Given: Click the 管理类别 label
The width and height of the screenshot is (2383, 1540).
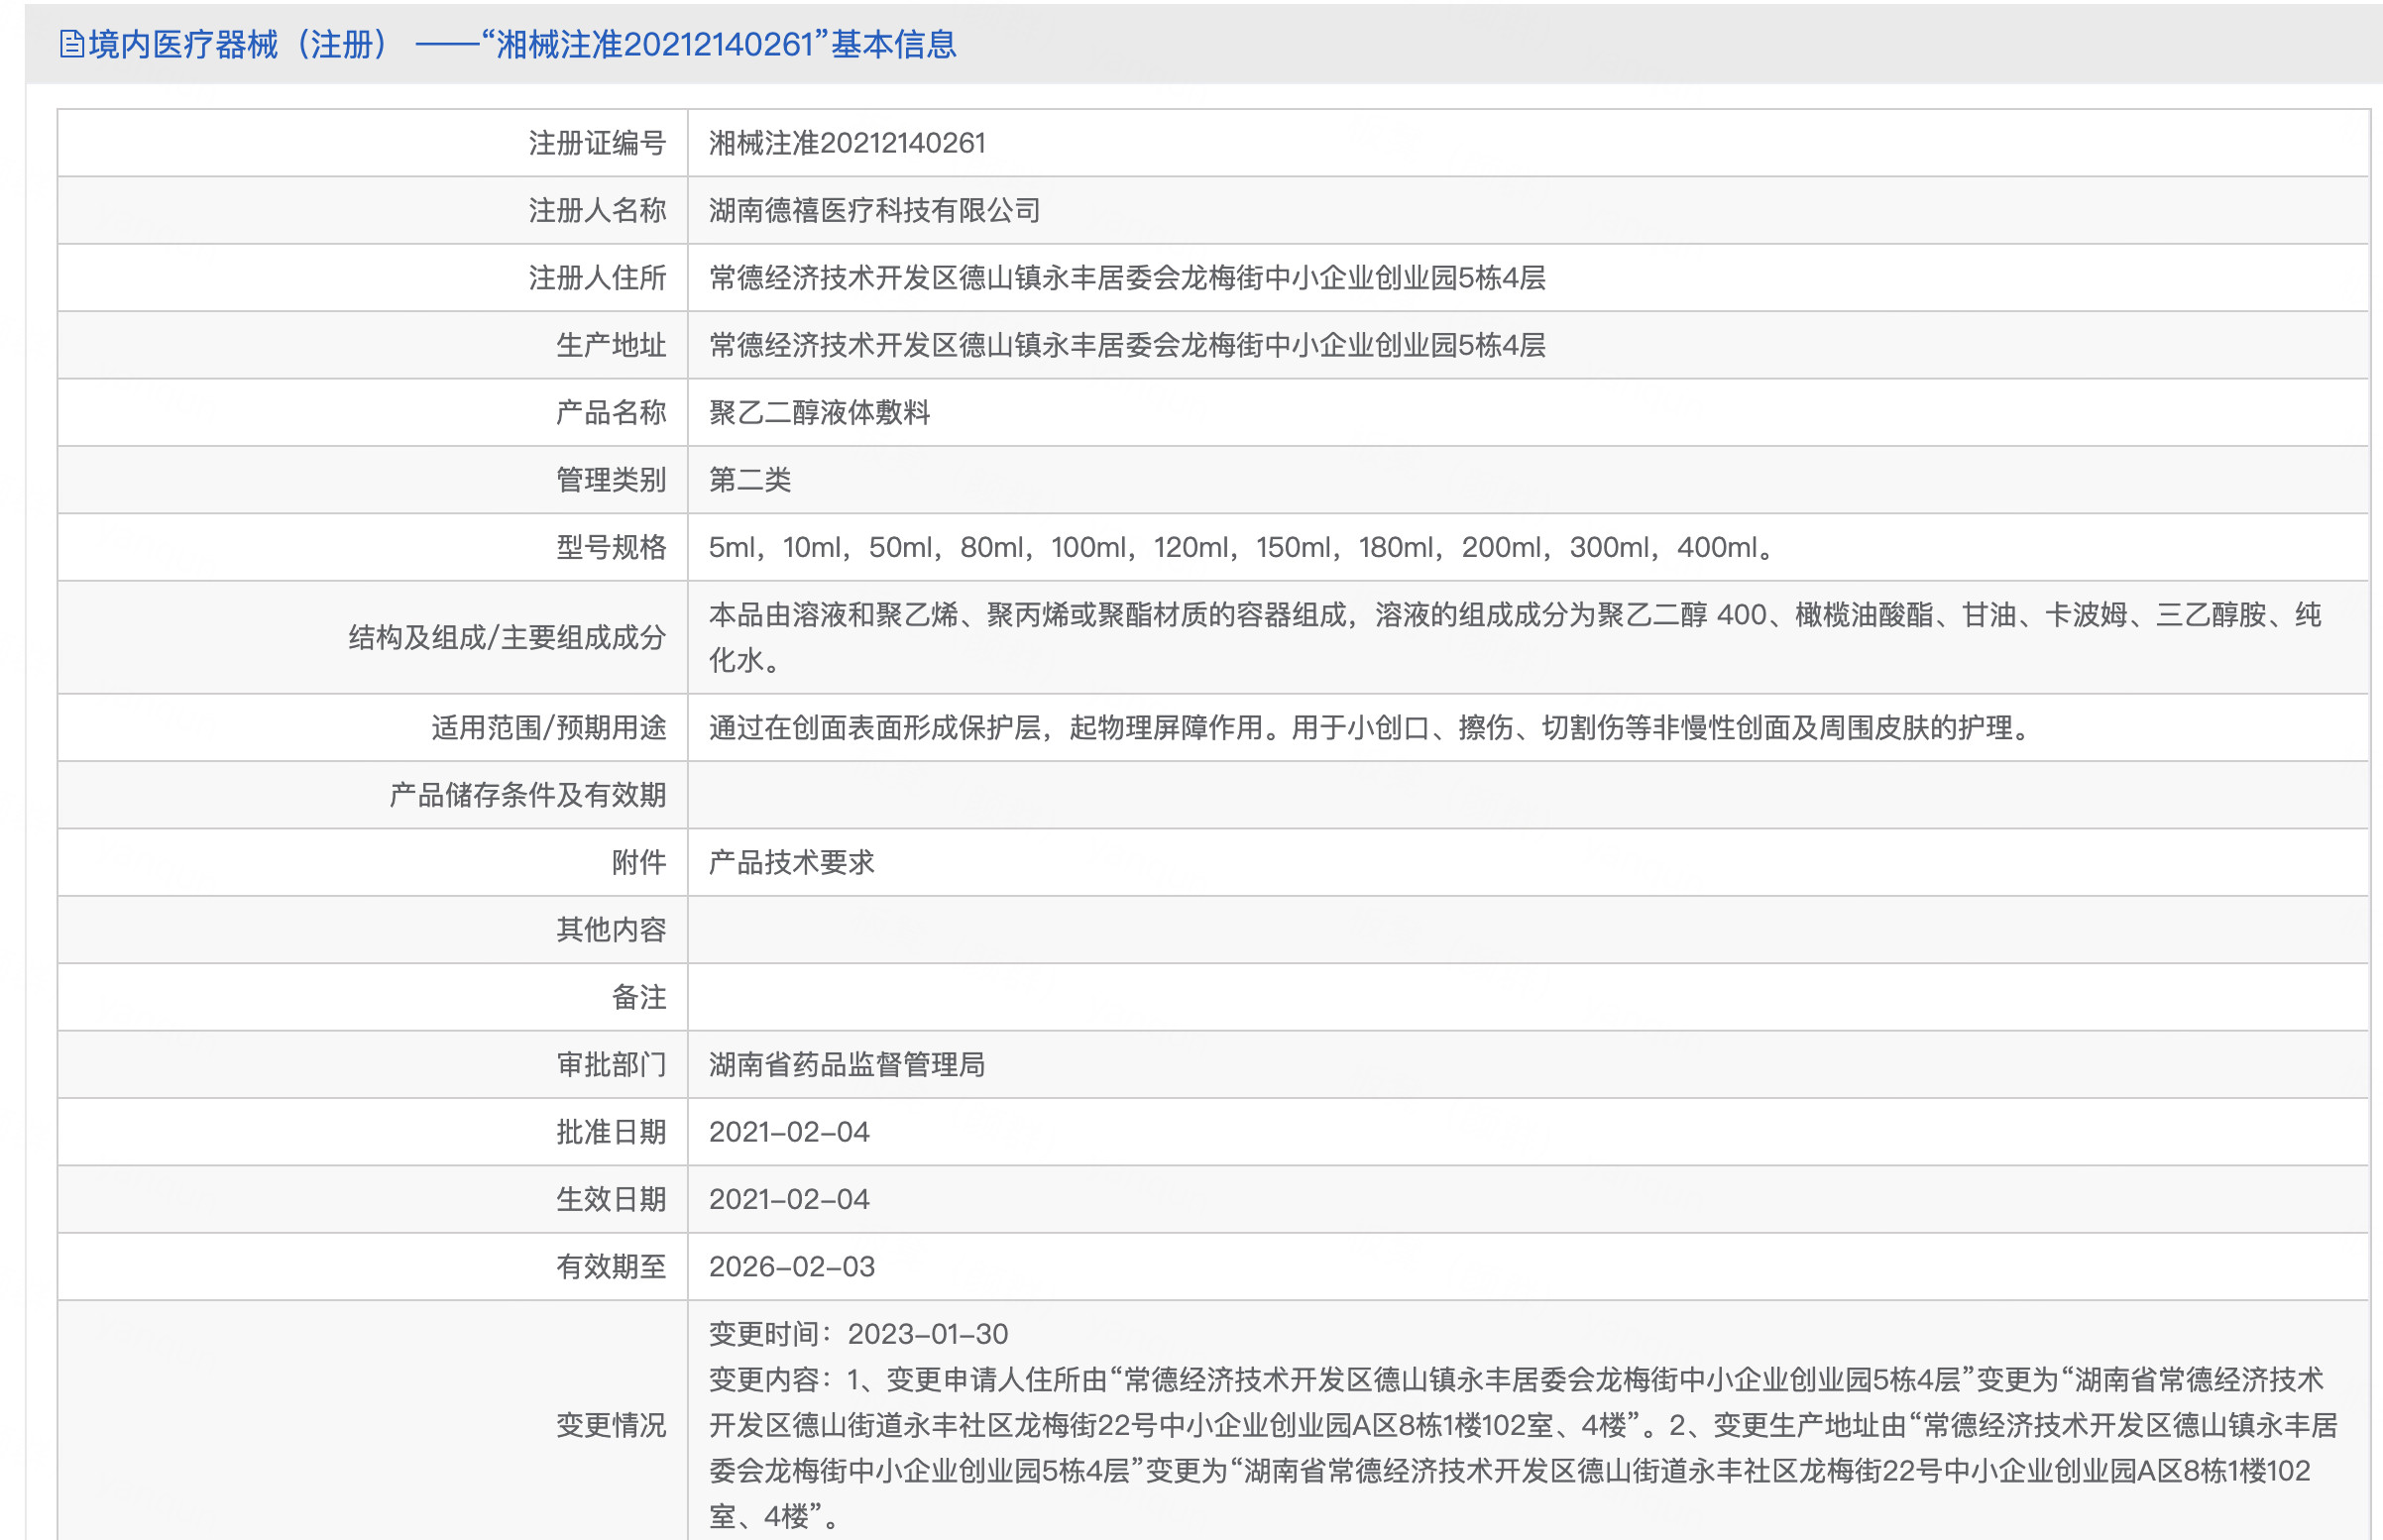Looking at the screenshot, I should coord(611,480).
